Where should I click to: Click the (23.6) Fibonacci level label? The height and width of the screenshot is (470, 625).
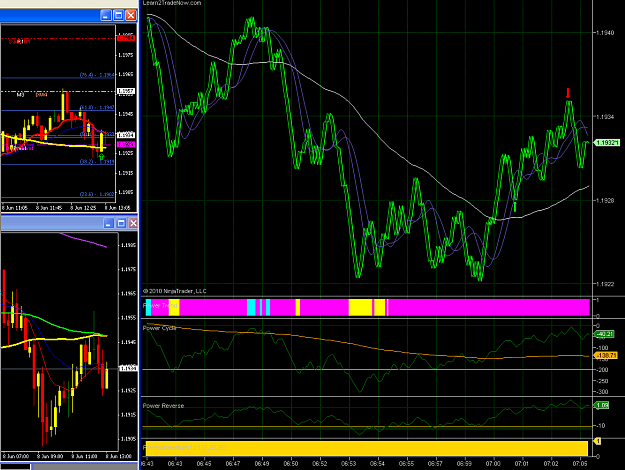[x=97, y=194]
